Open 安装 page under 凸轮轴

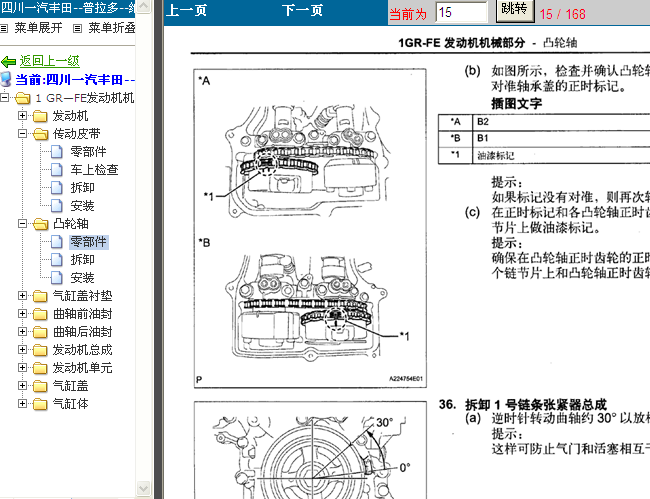(82, 278)
